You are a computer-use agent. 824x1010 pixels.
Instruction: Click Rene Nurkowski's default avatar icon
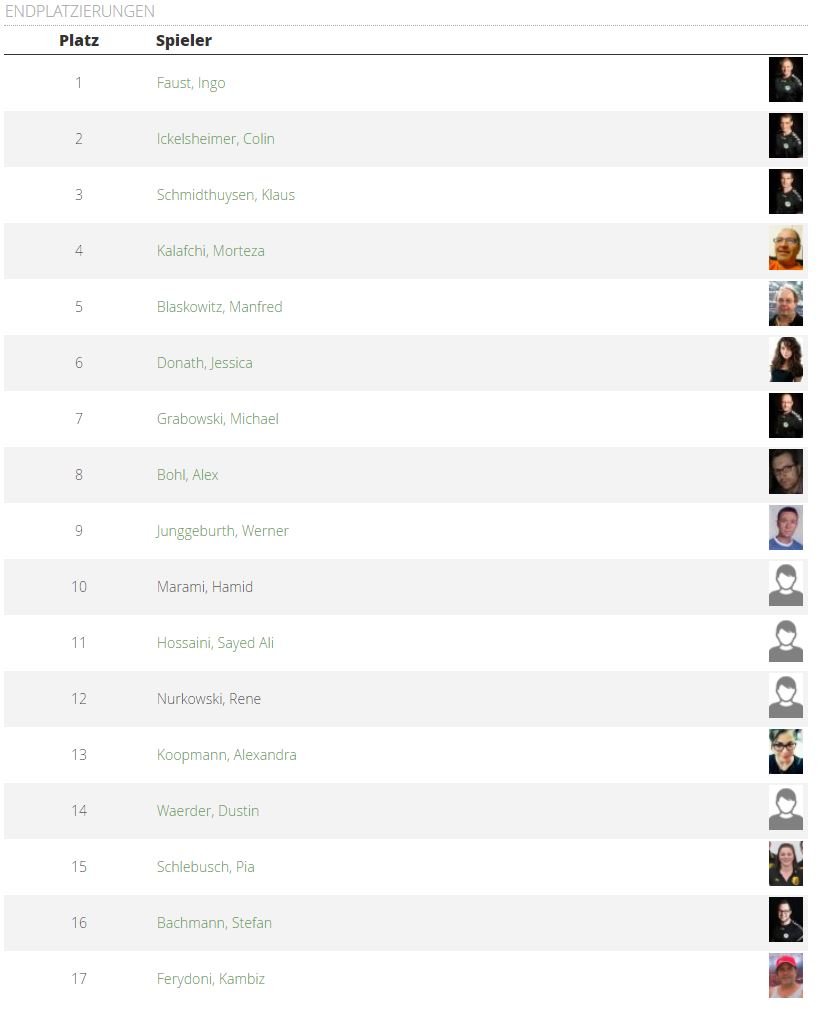785,696
